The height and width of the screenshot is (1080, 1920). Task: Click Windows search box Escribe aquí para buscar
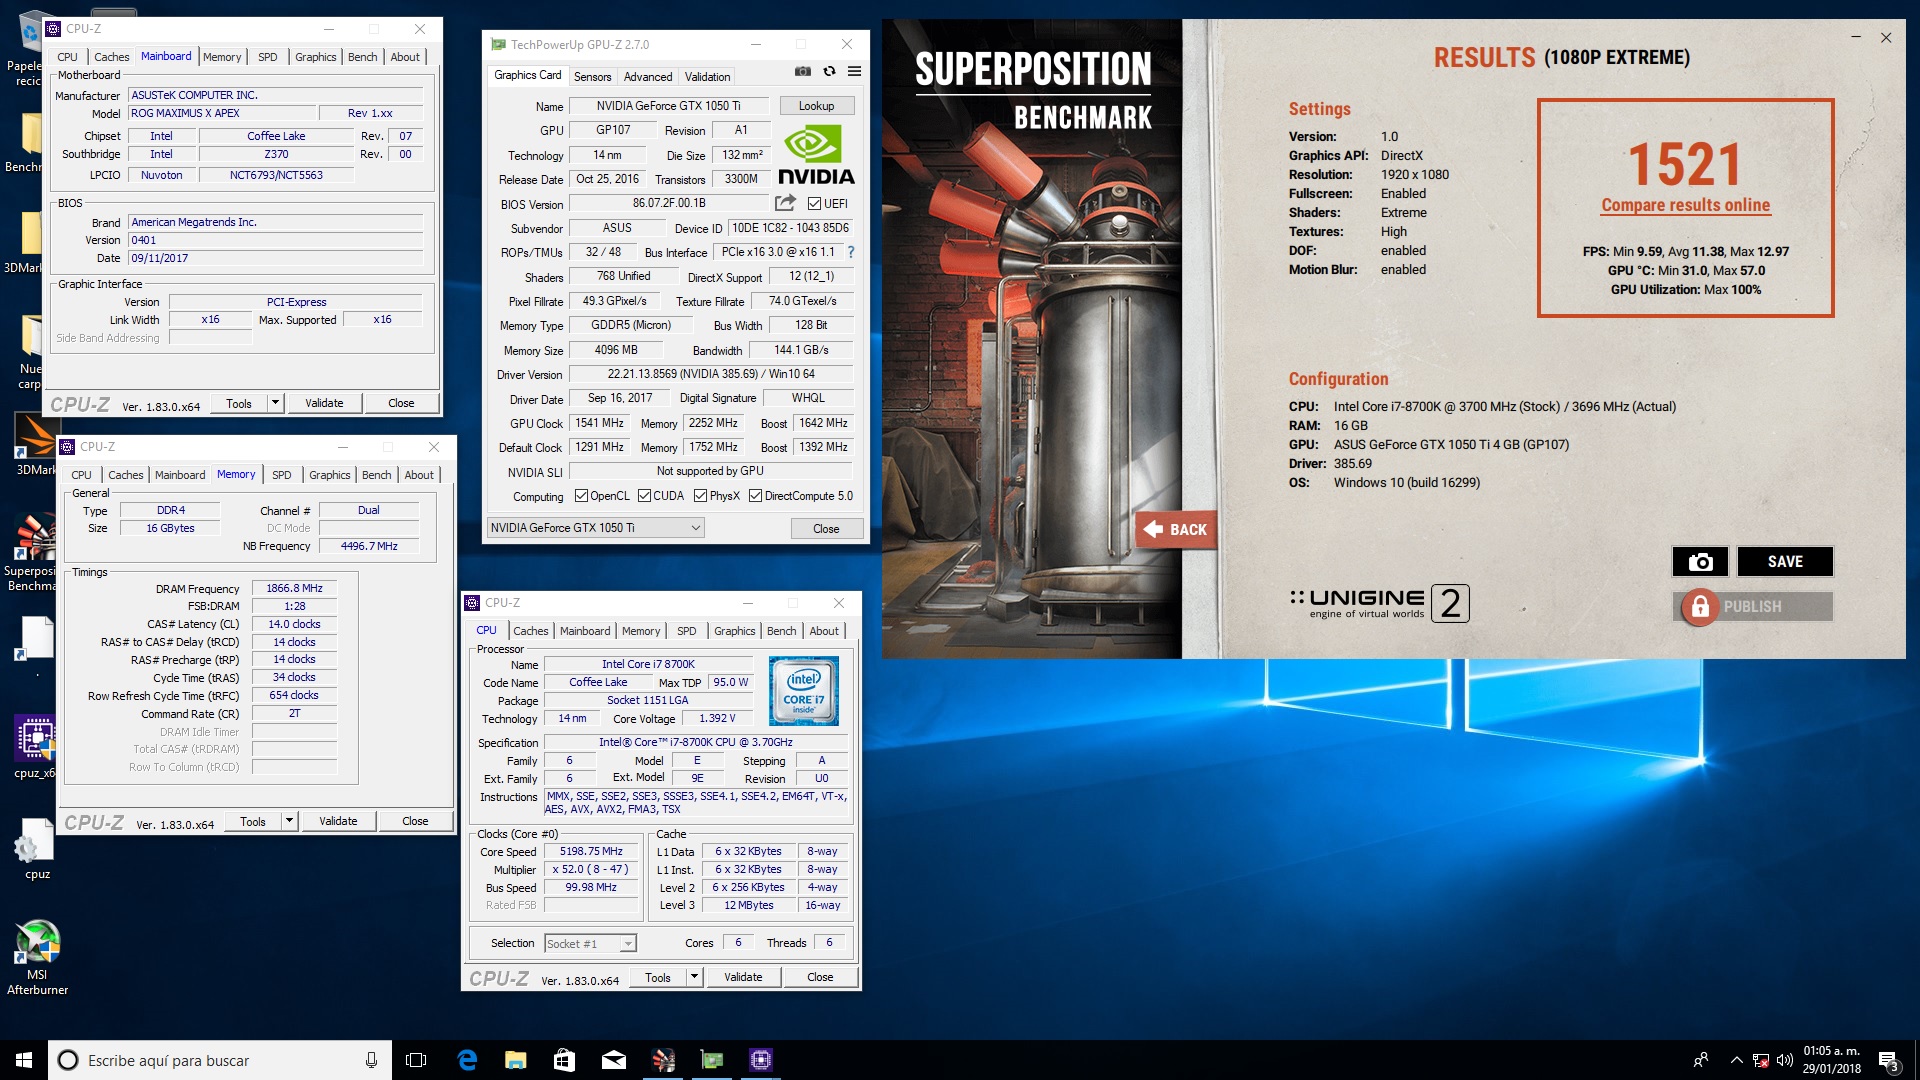(x=220, y=1060)
